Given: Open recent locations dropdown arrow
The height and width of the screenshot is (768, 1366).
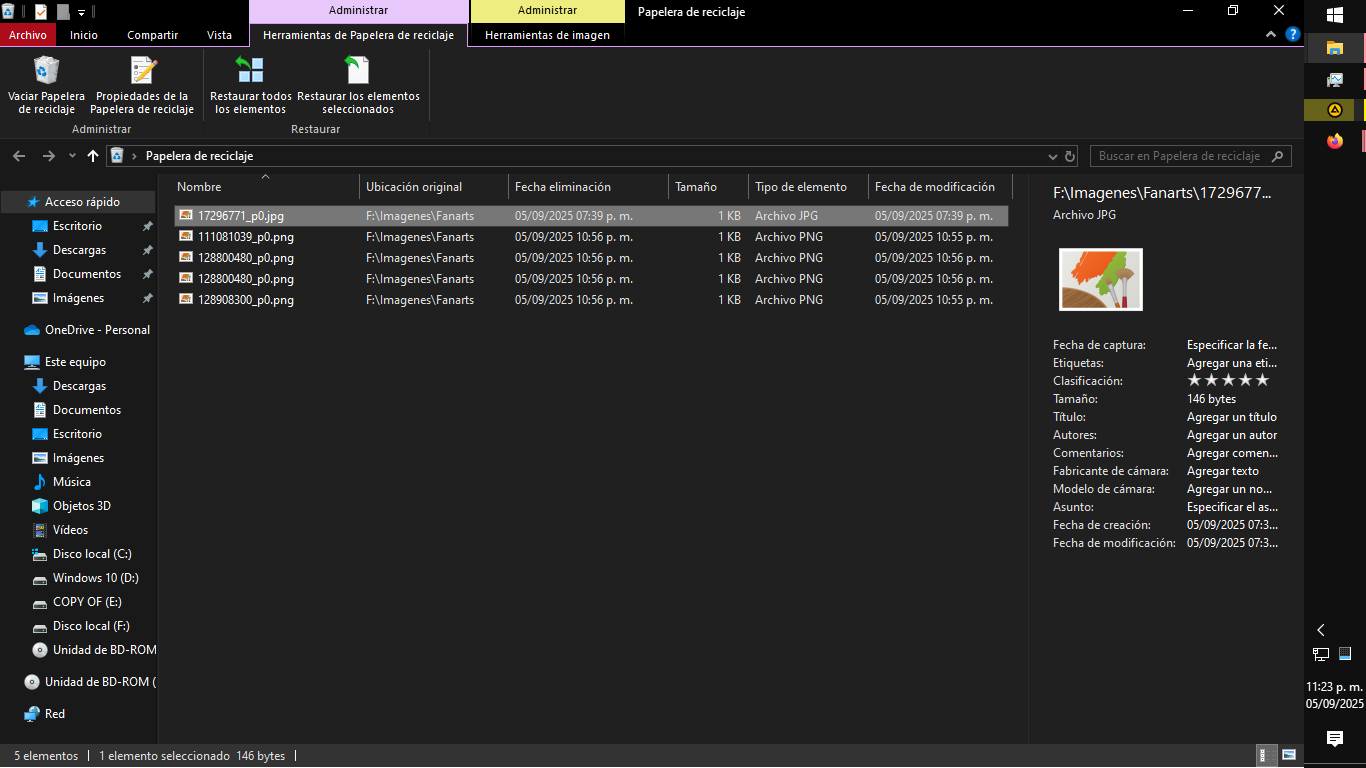Looking at the screenshot, I should (72, 156).
